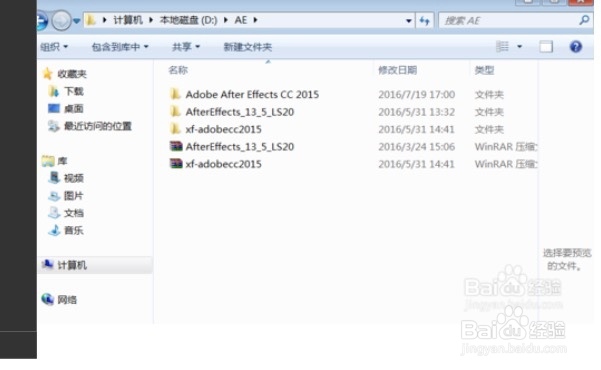
Task: Select 库 in the navigation pane
Action: click(62, 161)
